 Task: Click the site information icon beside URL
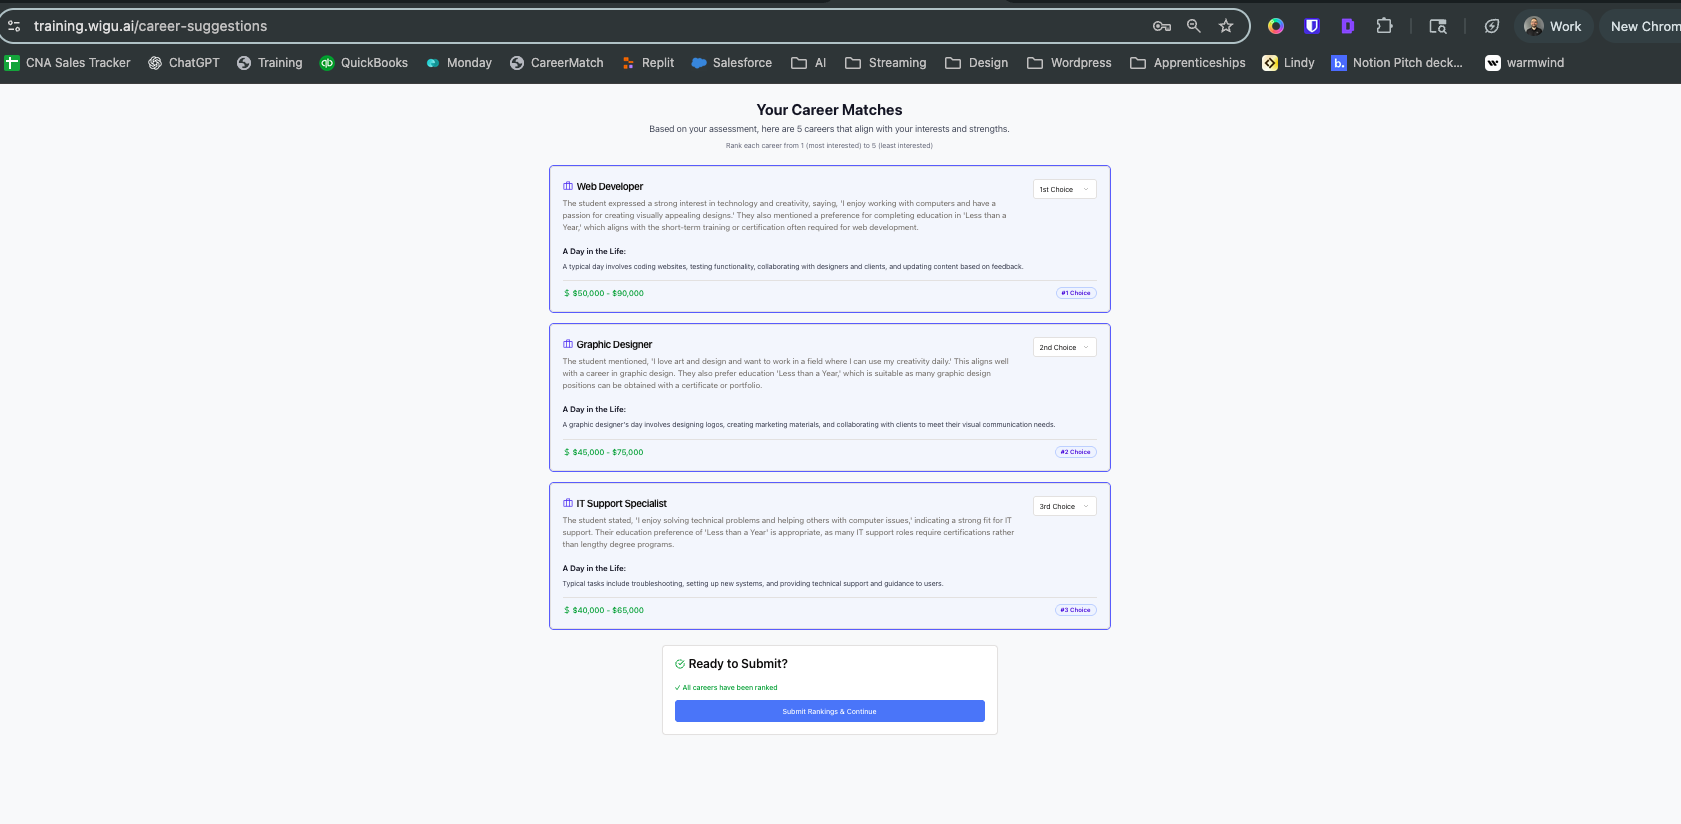[x=14, y=26]
